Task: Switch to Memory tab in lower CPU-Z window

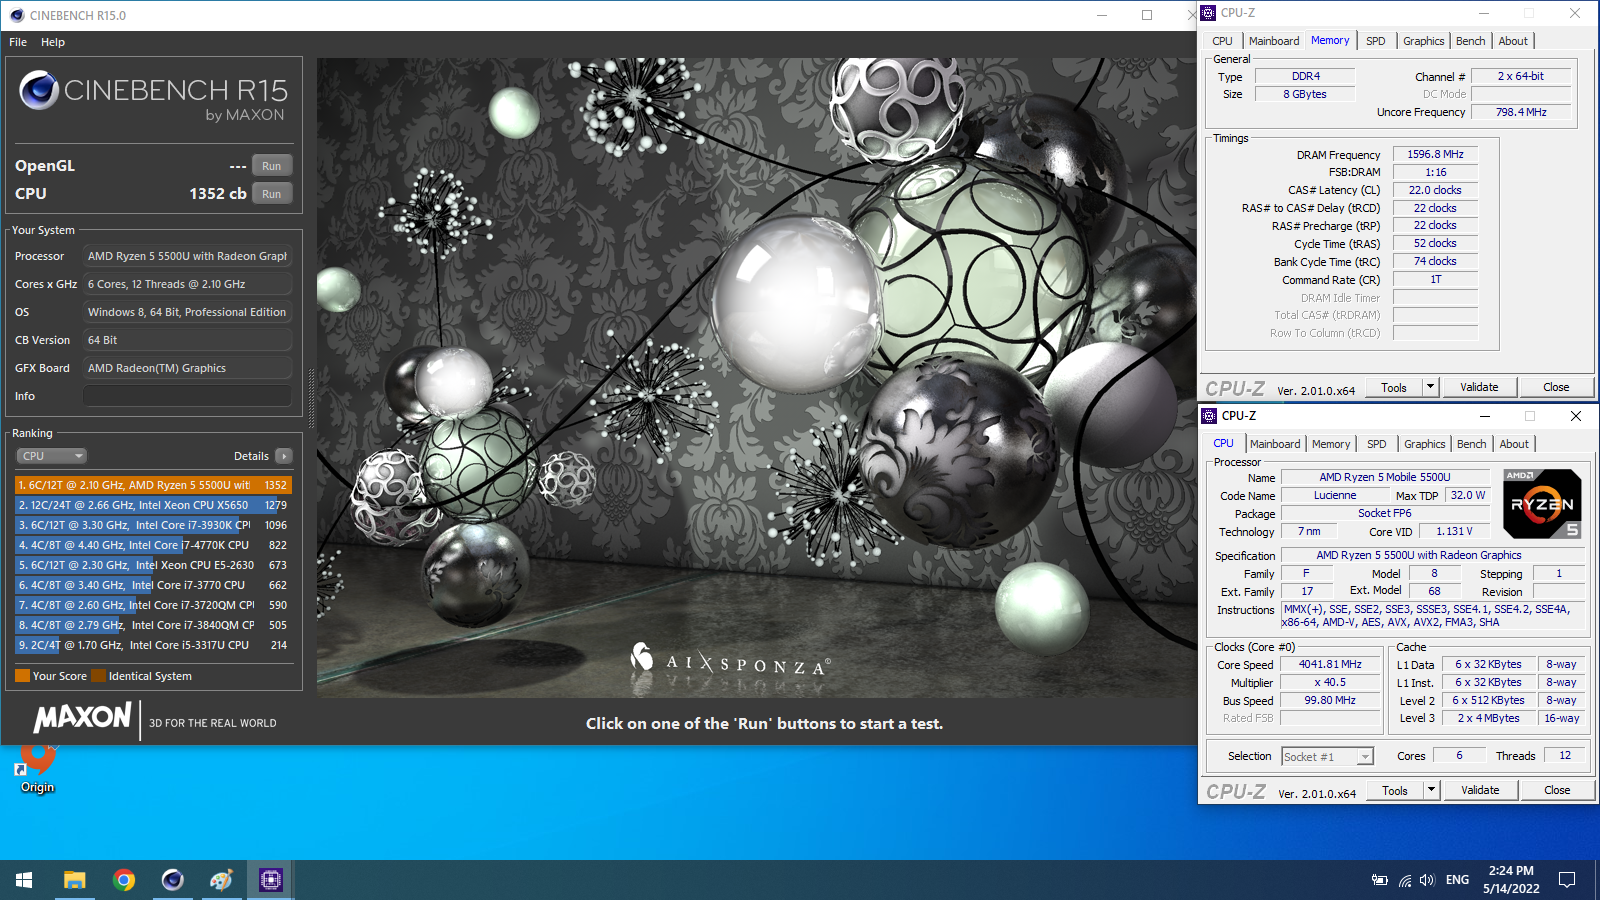Action: pyautogui.click(x=1331, y=444)
